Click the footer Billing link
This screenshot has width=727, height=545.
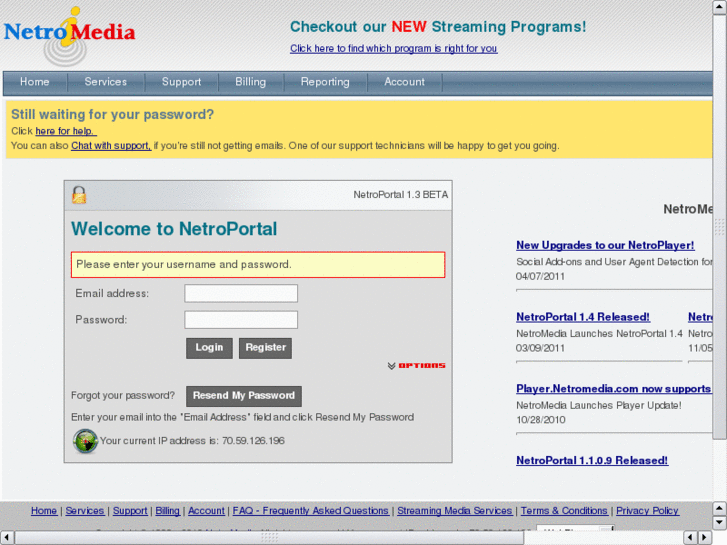point(167,511)
